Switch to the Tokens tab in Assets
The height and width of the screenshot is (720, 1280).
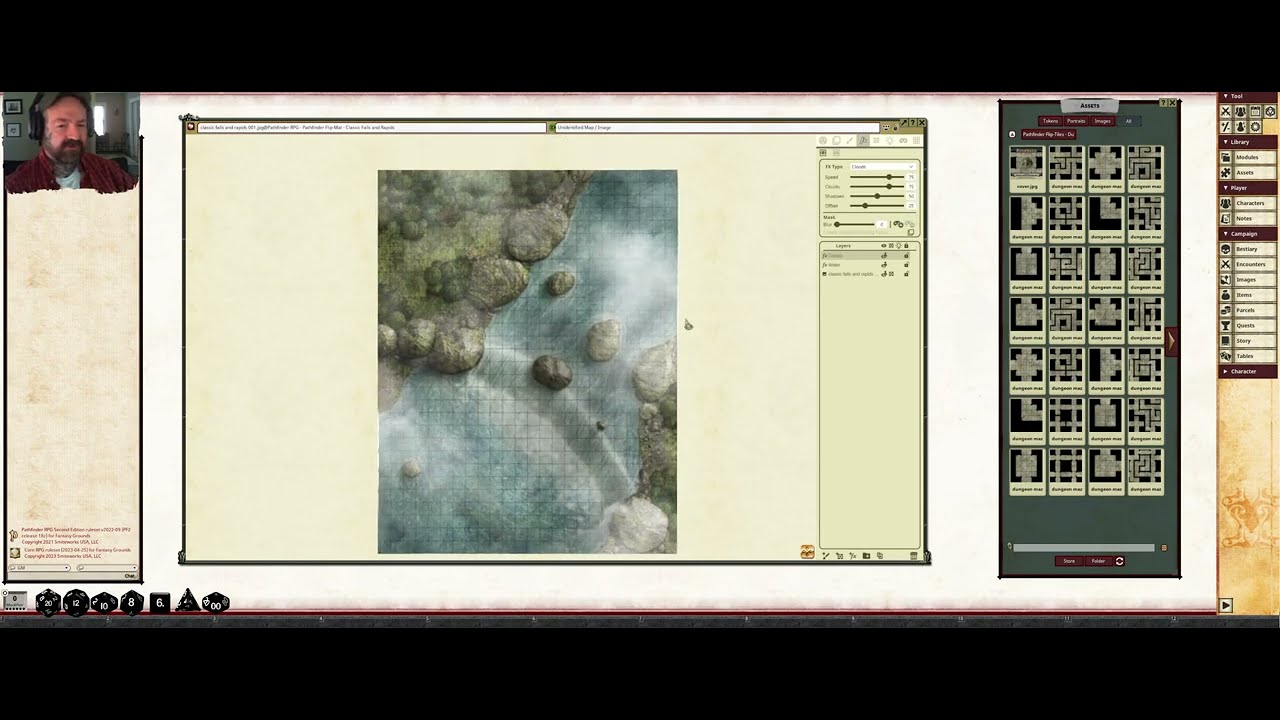coord(1050,121)
